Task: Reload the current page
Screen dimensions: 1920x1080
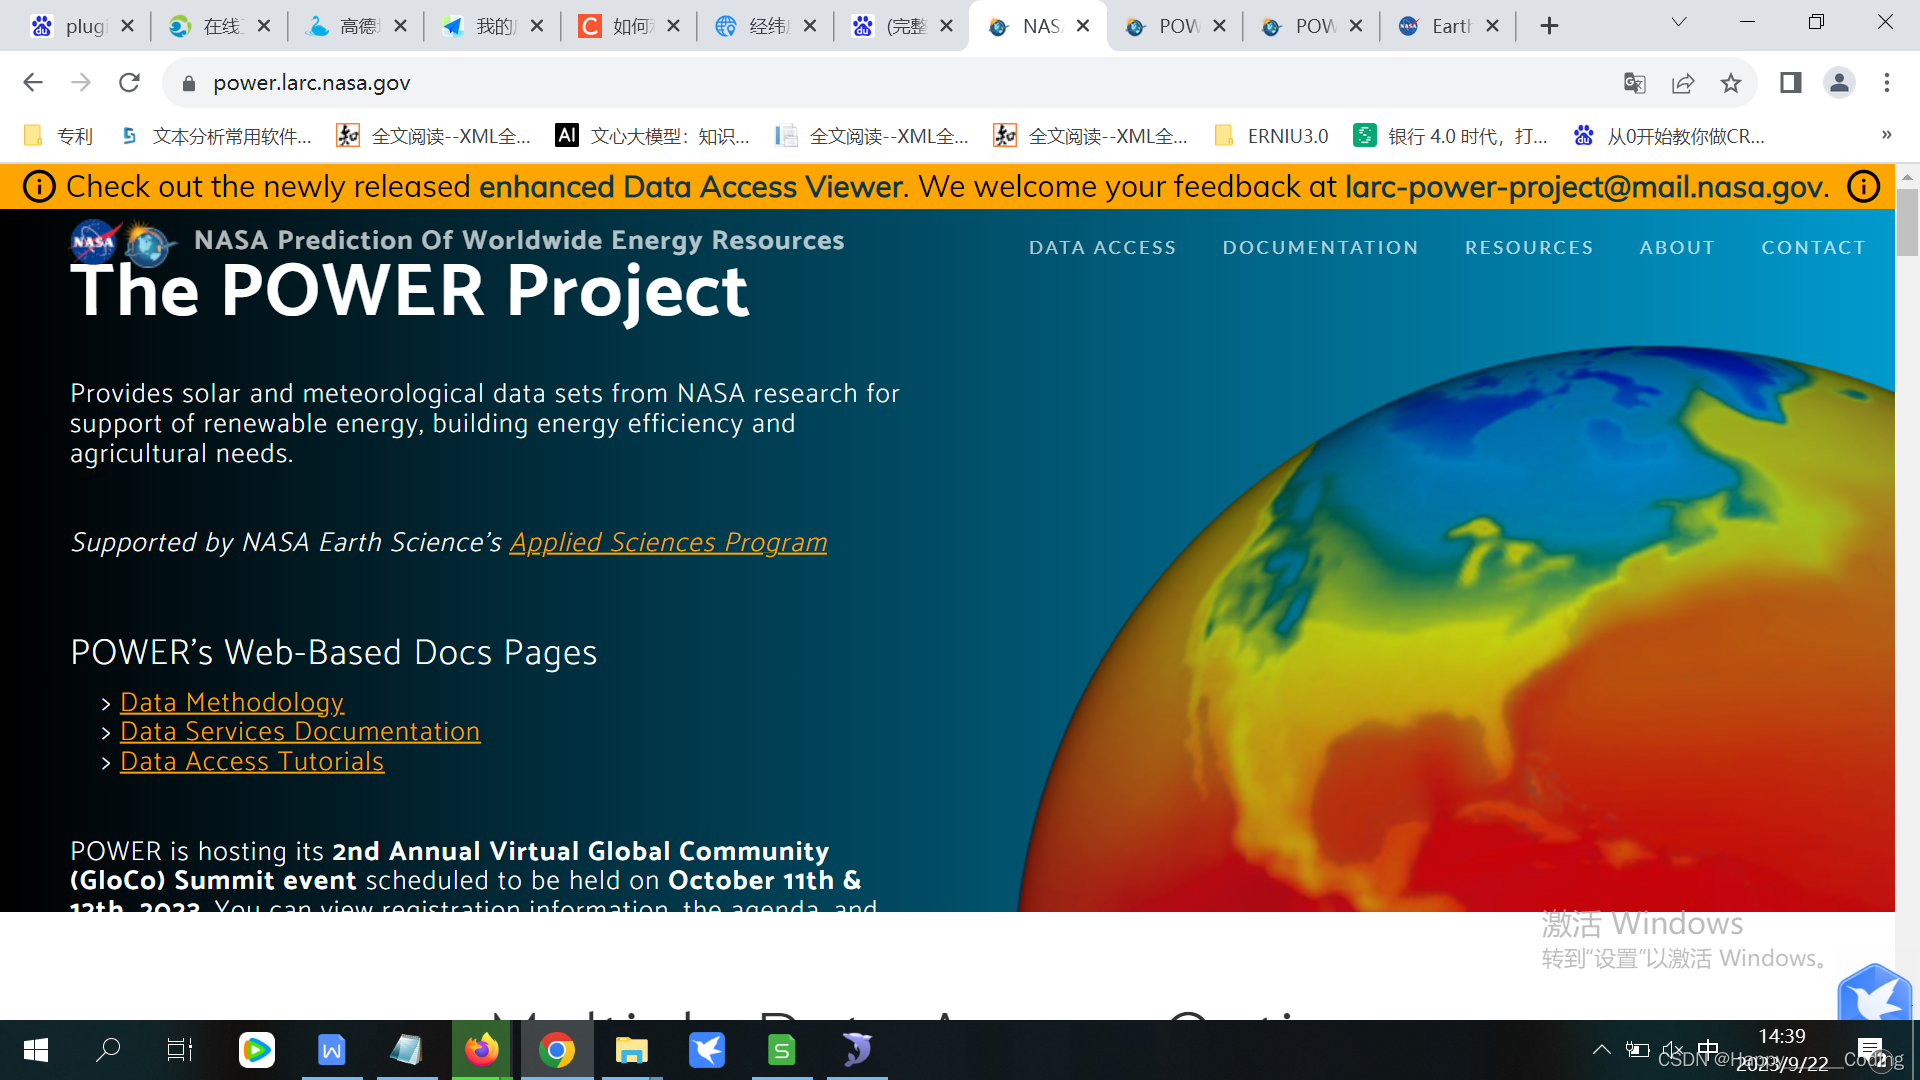Action: click(129, 83)
